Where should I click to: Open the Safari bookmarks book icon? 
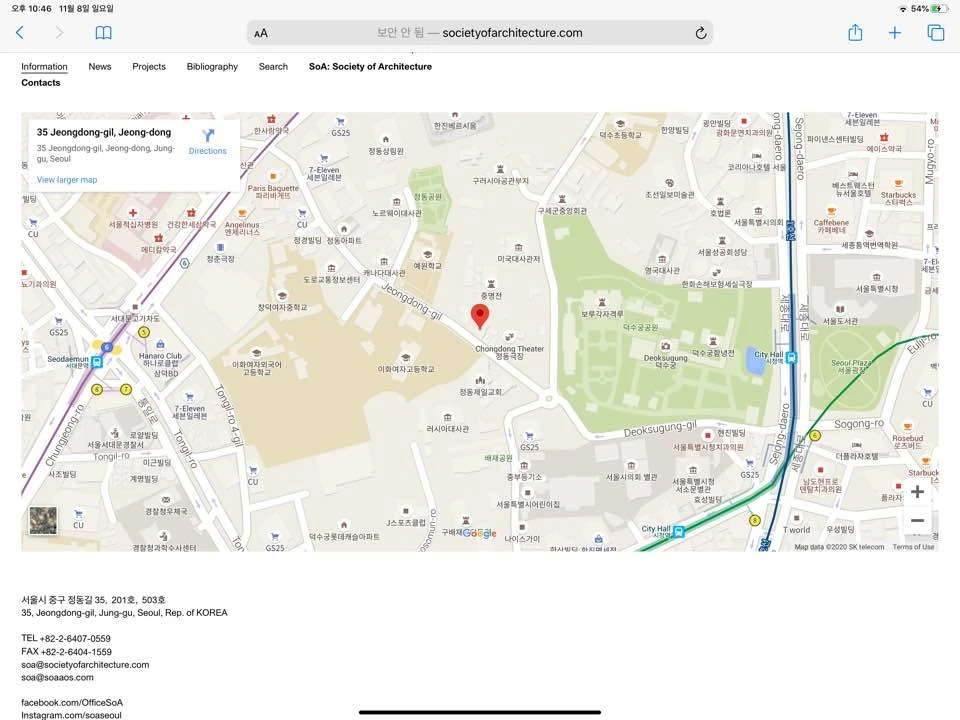pos(103,32)
